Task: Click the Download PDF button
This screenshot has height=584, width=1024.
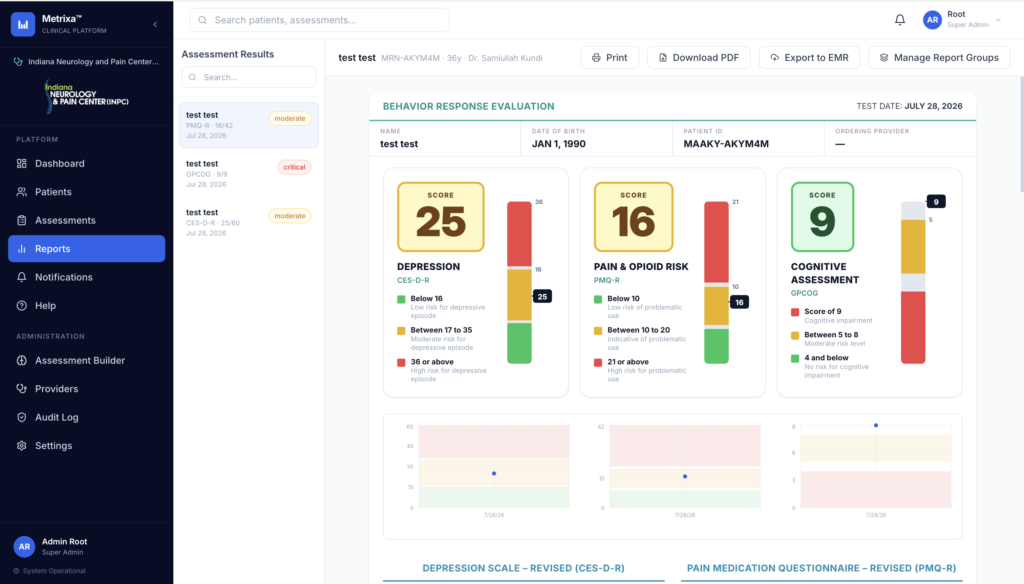Action: pyautogui.click(x=699, y=57)
